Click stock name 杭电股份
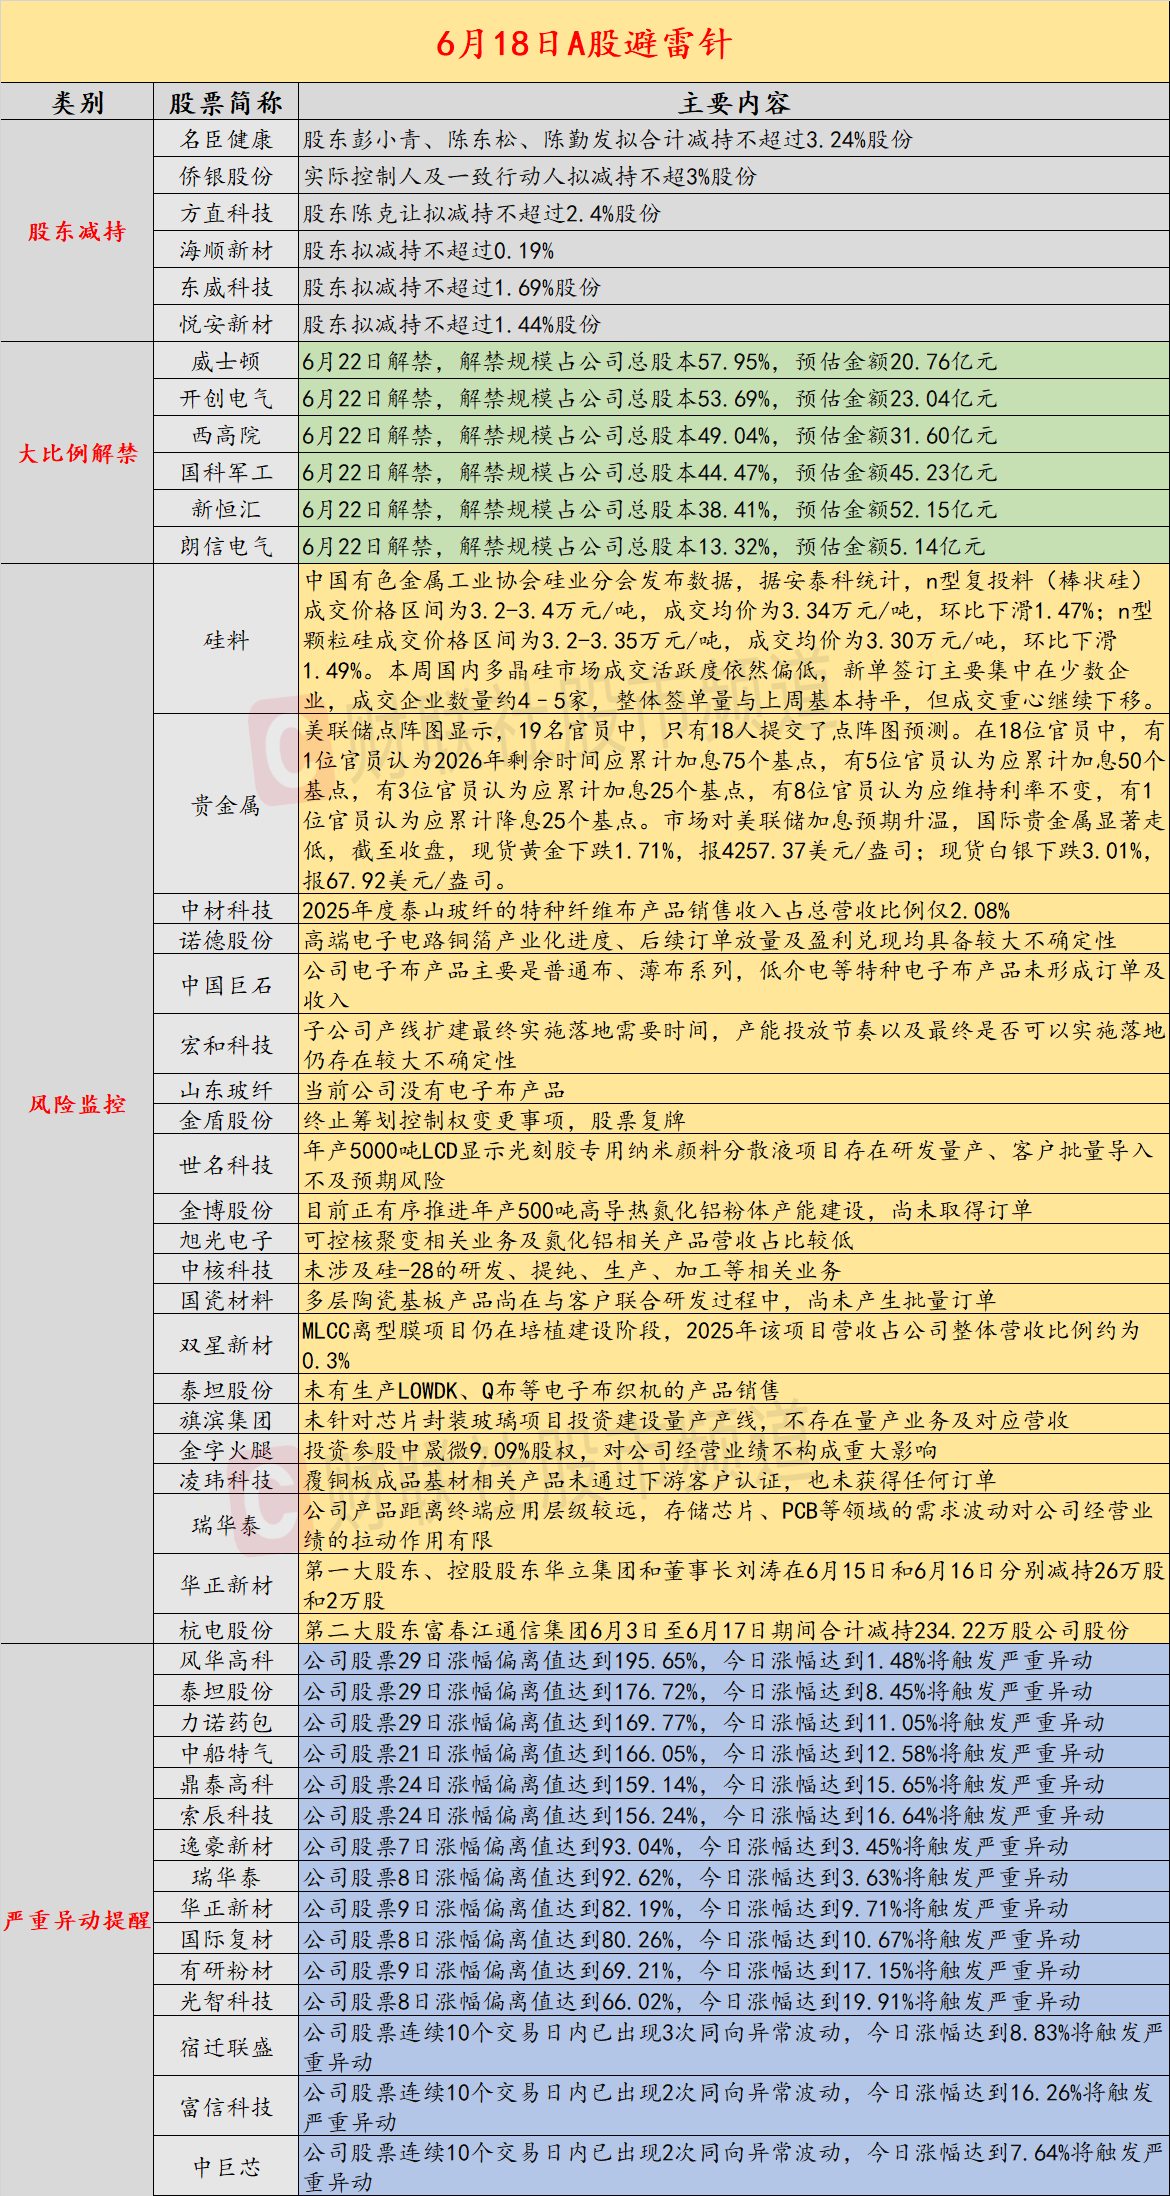1170x2196 pixels. click(x=226, y=1630)
